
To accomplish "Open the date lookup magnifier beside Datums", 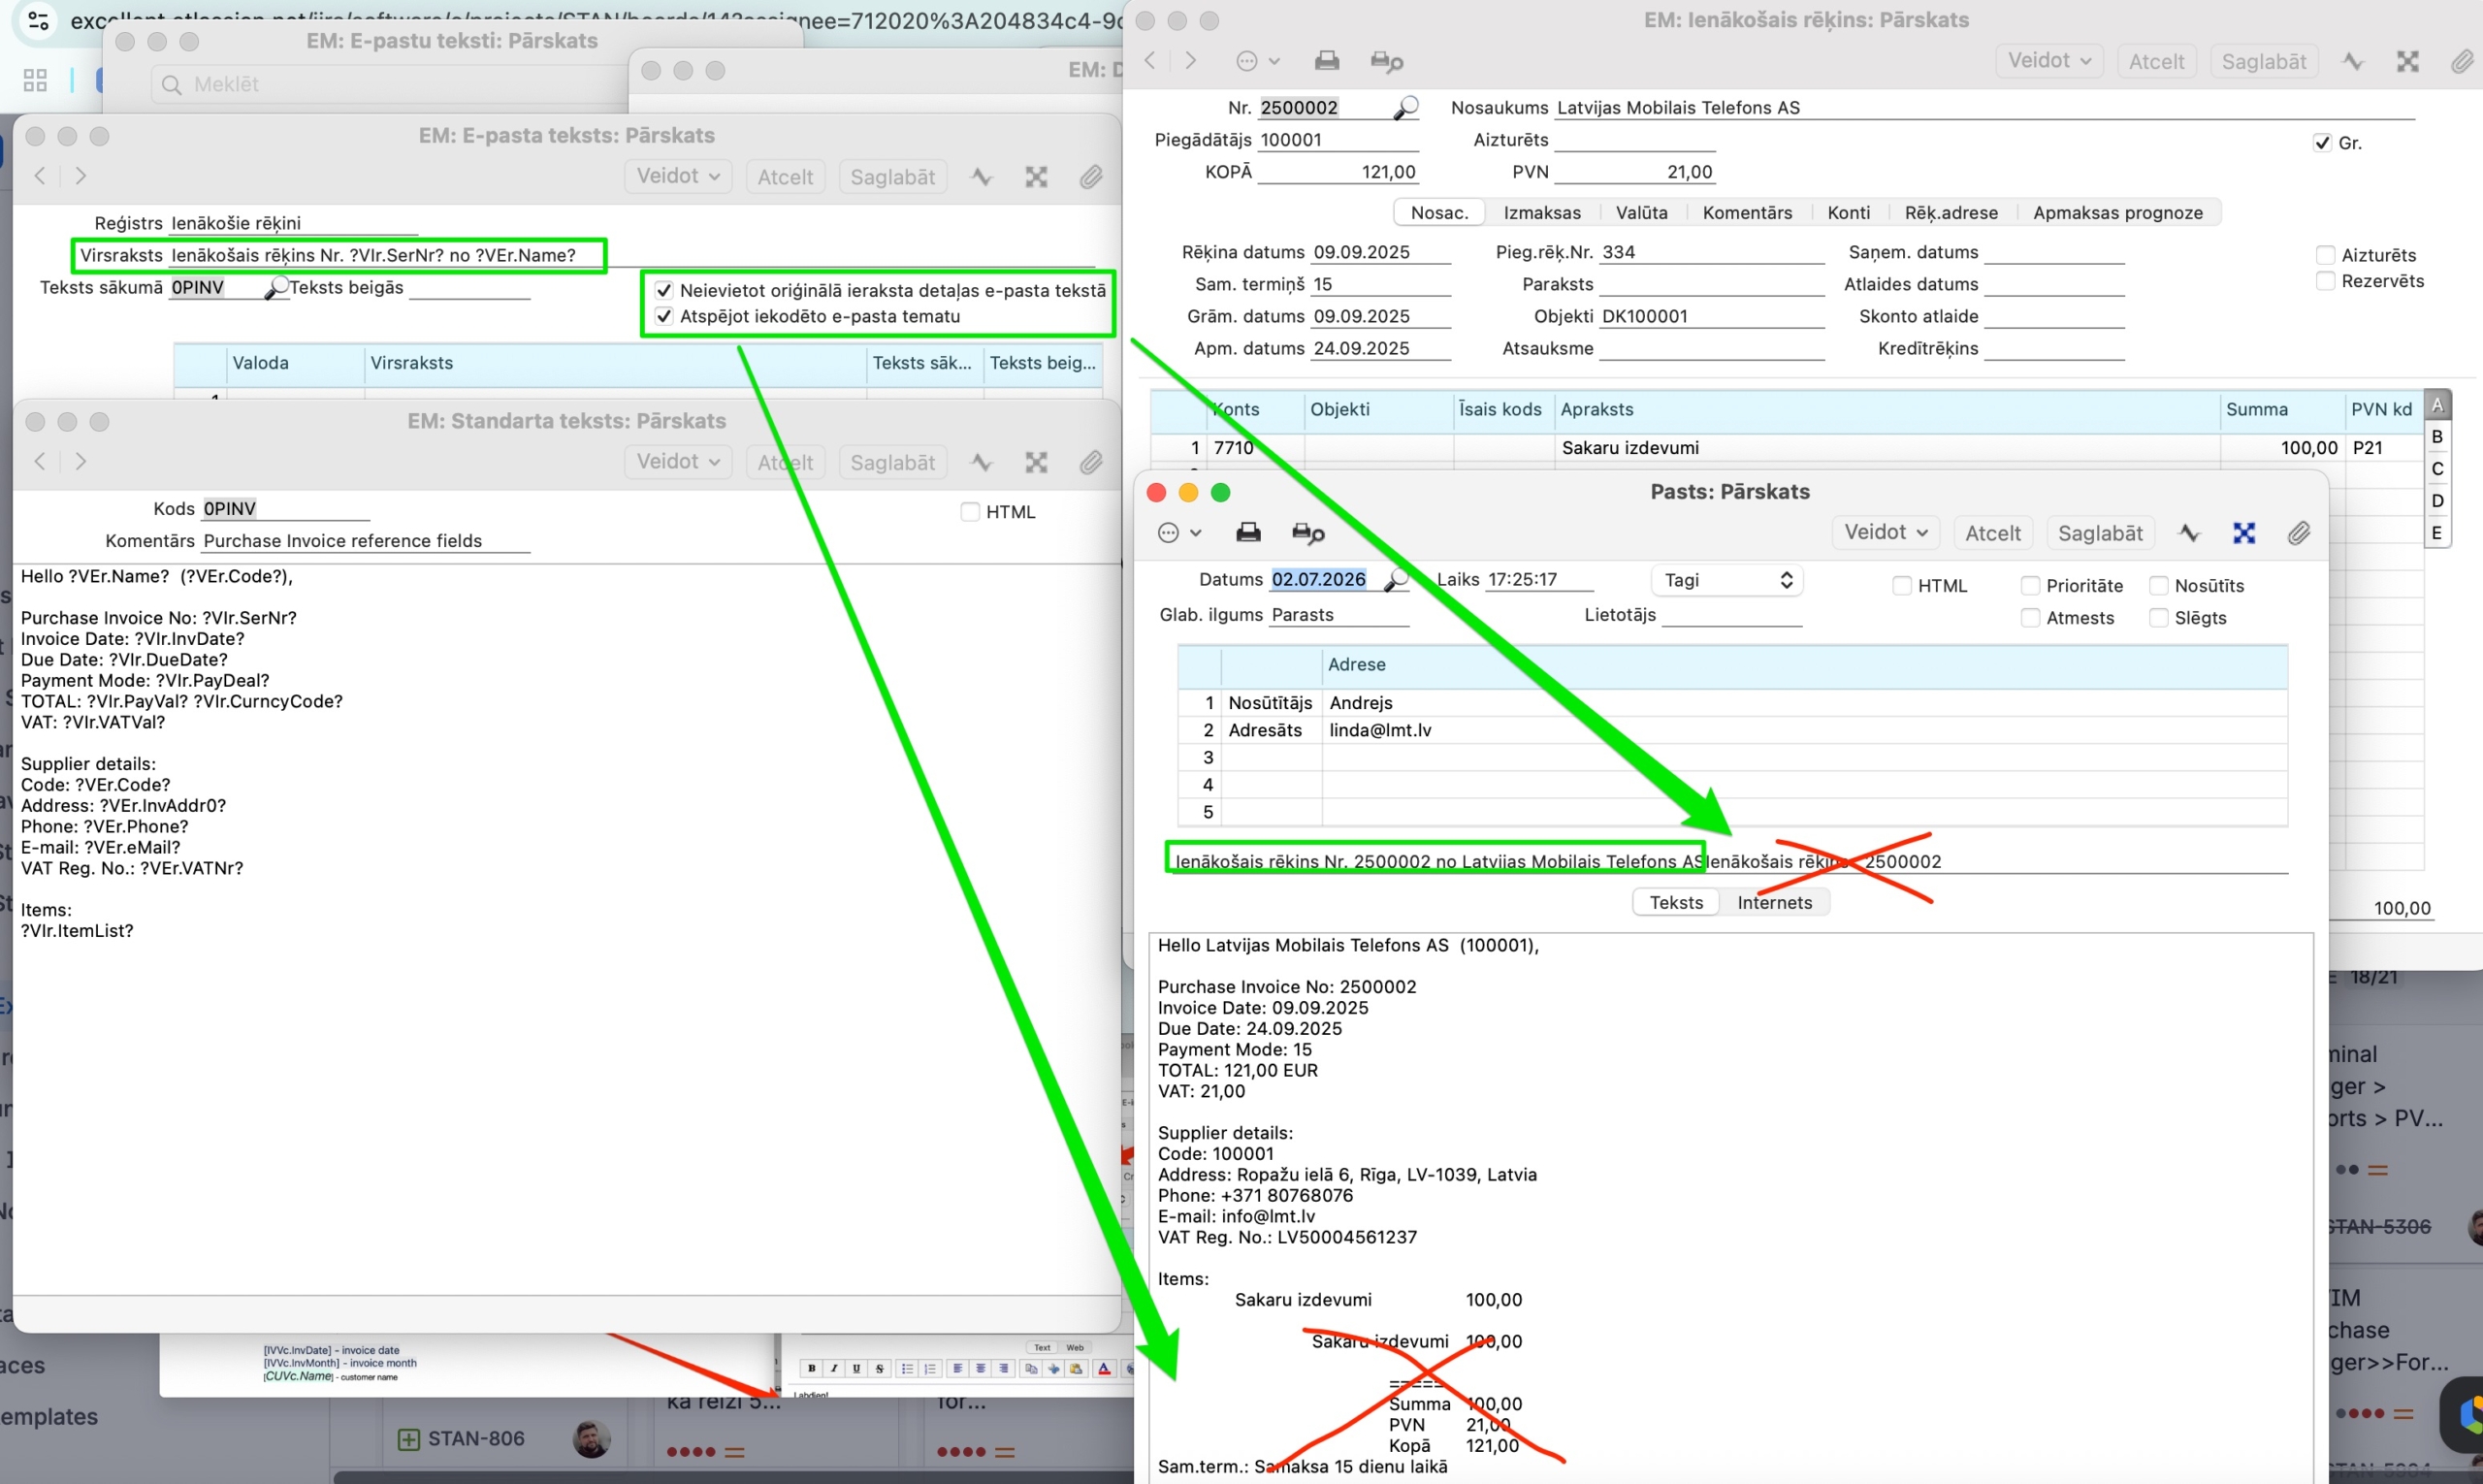I will click(1396, 579).
